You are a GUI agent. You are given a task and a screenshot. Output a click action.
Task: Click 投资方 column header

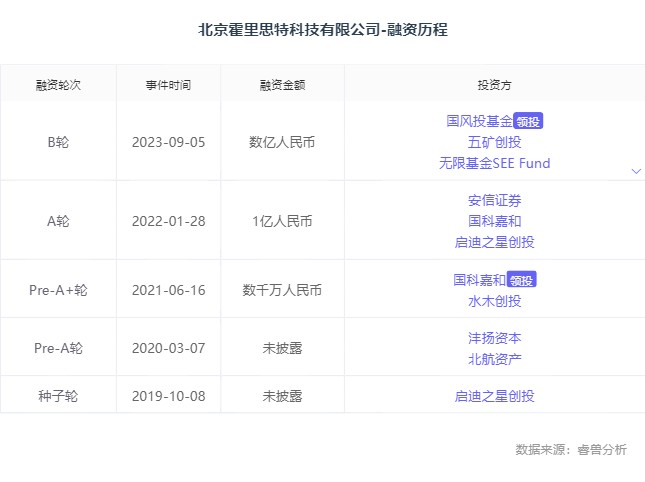coord(494,84)
